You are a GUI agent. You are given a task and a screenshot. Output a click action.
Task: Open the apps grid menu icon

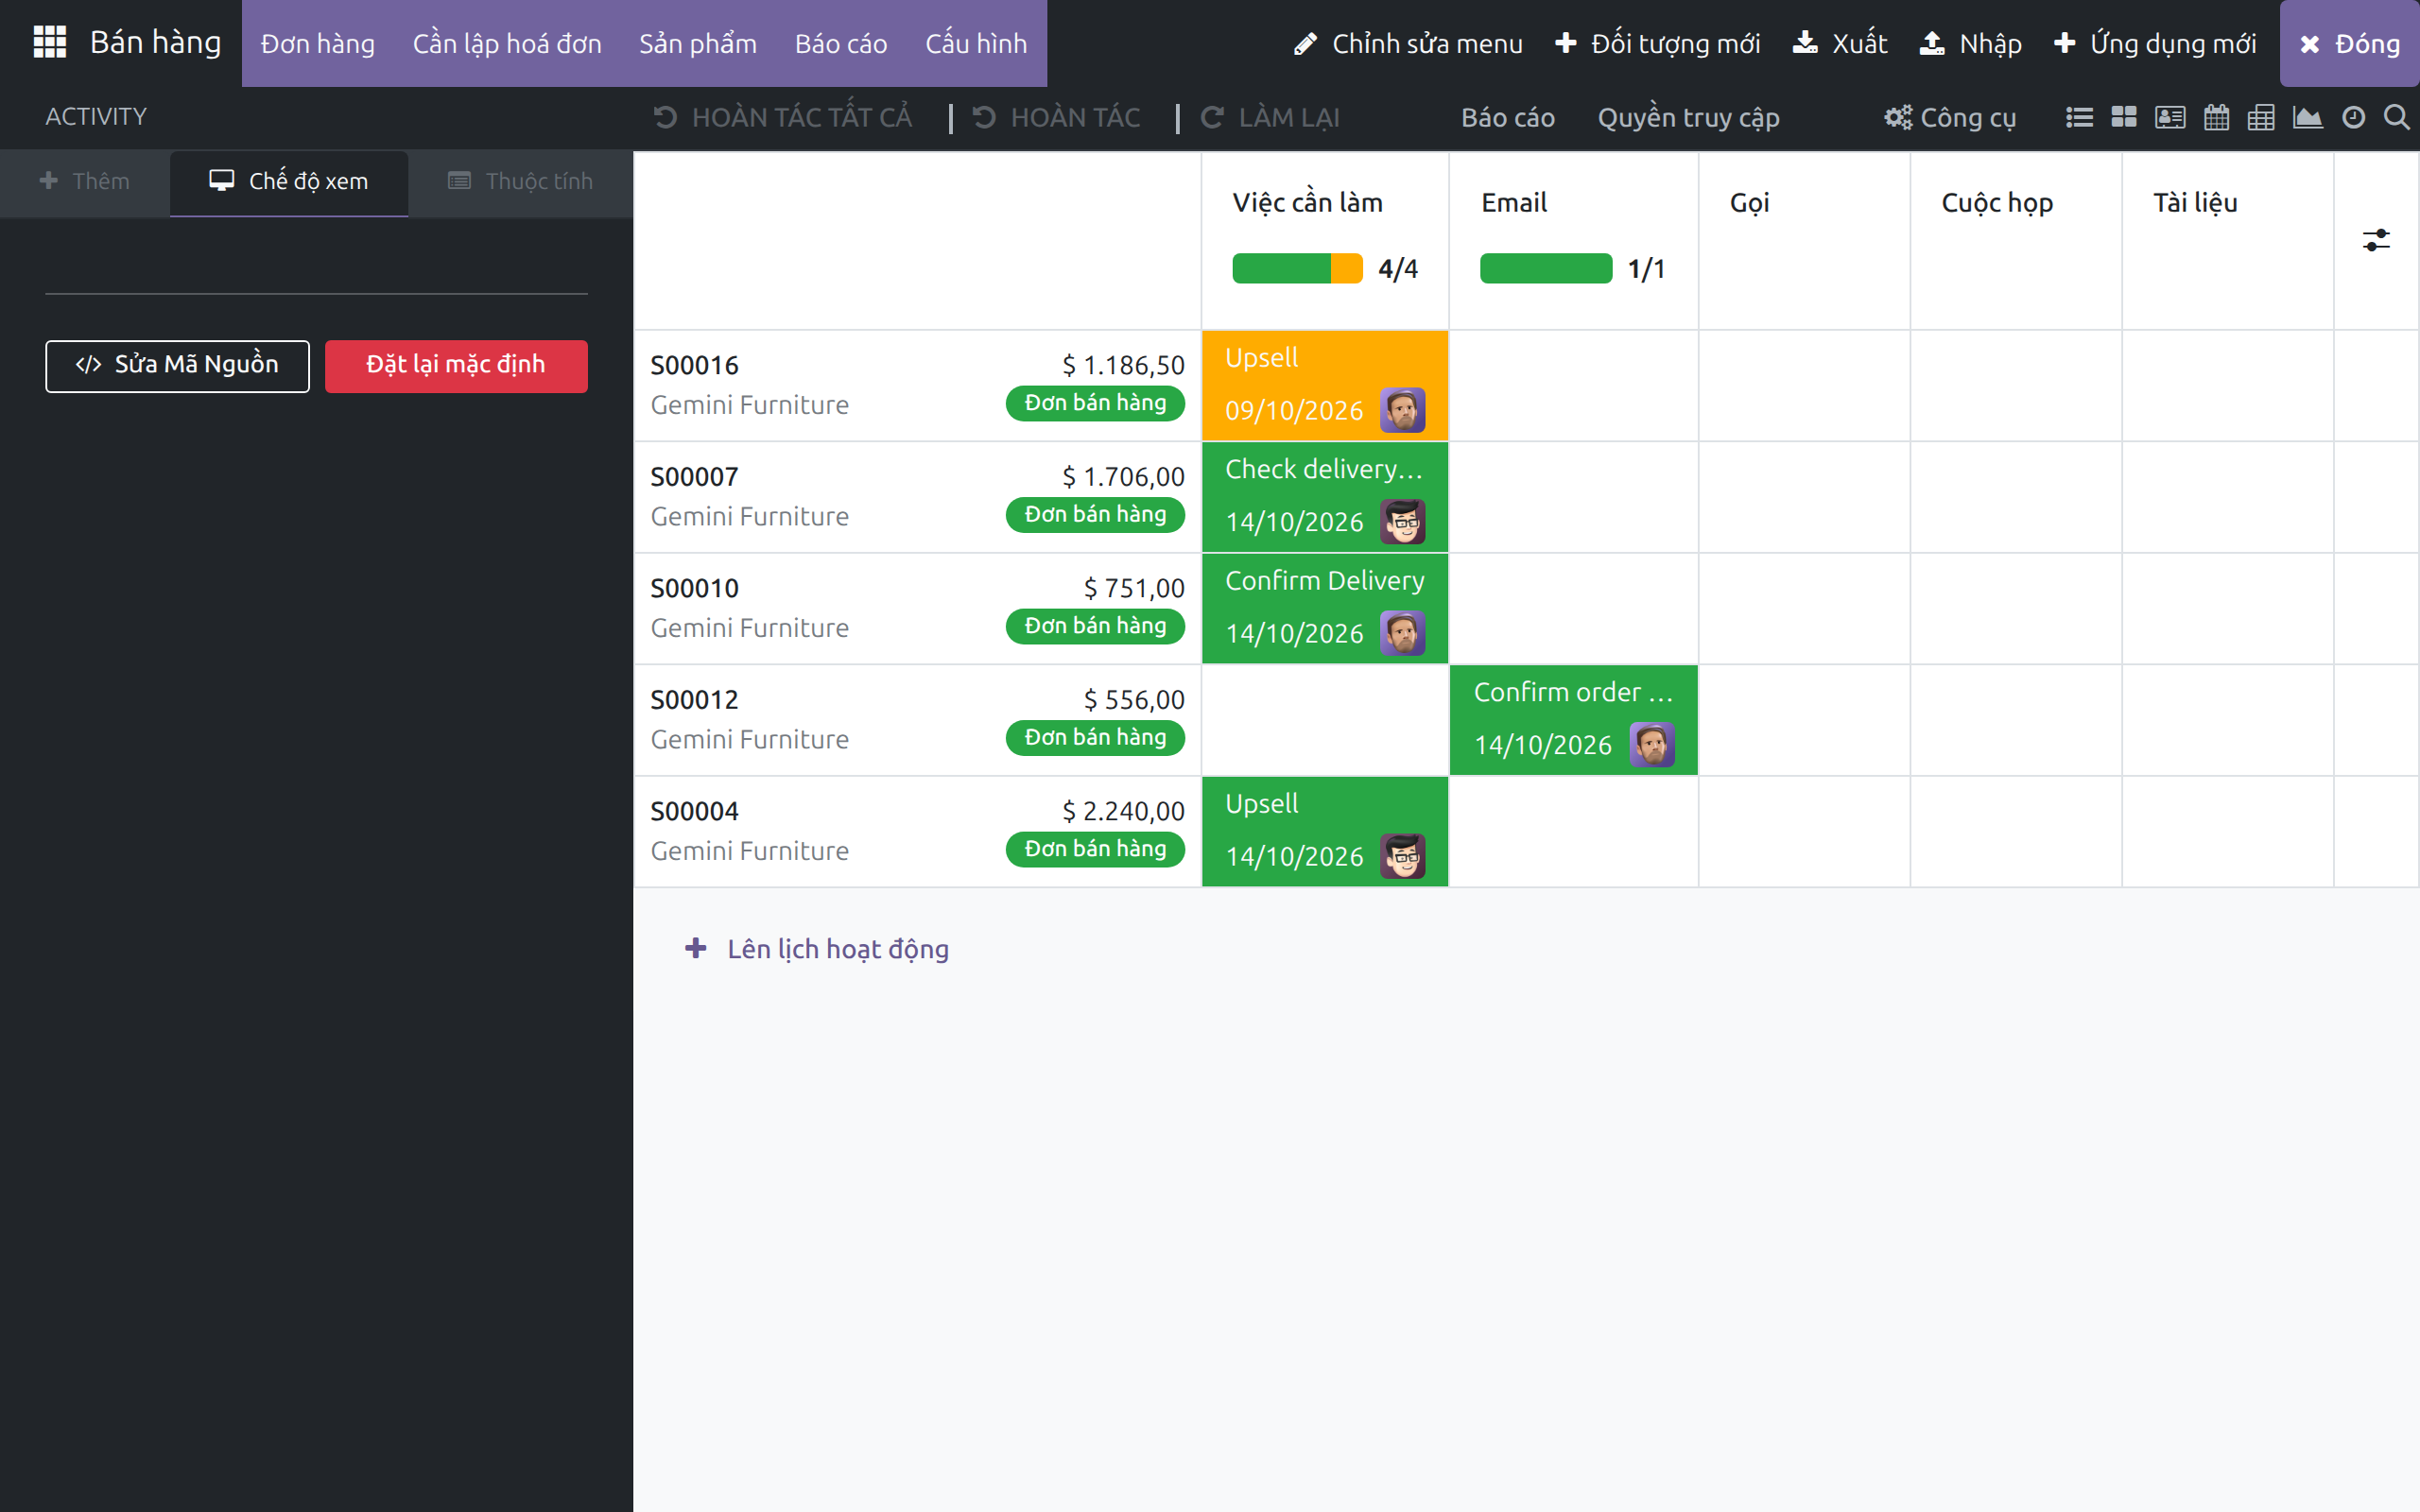click(49, 42)
